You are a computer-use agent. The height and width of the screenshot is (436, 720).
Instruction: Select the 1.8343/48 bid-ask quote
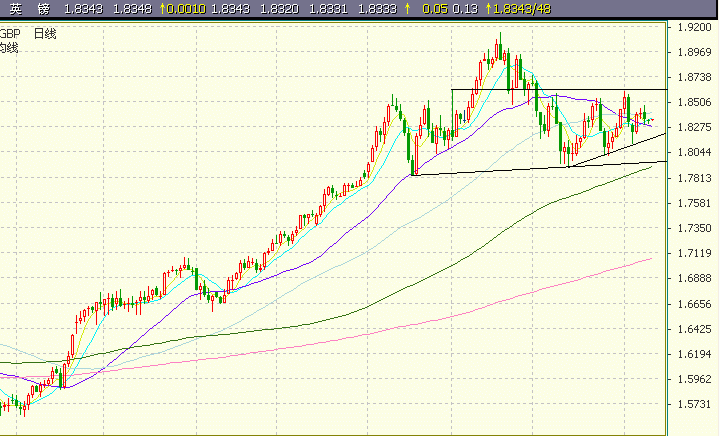click(x=522, y=9)
